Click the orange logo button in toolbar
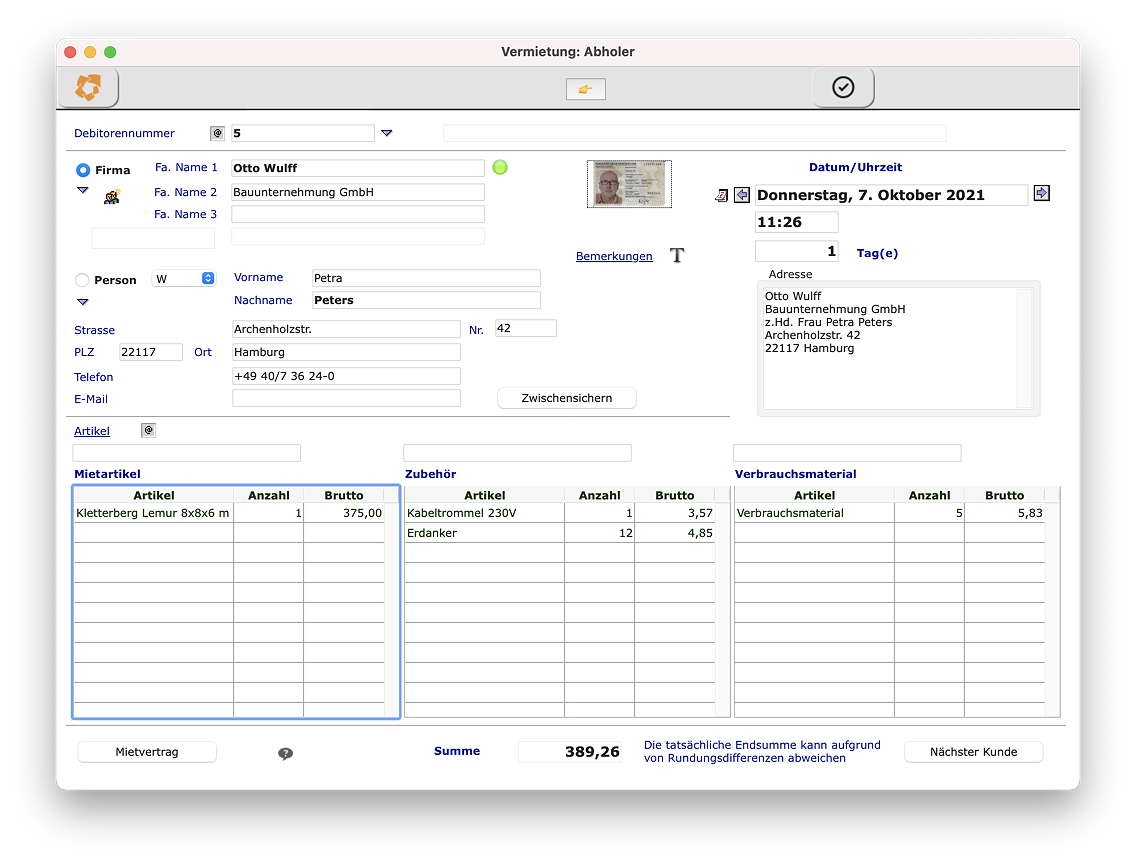The image size is (1136, 864). click(89, 88)
